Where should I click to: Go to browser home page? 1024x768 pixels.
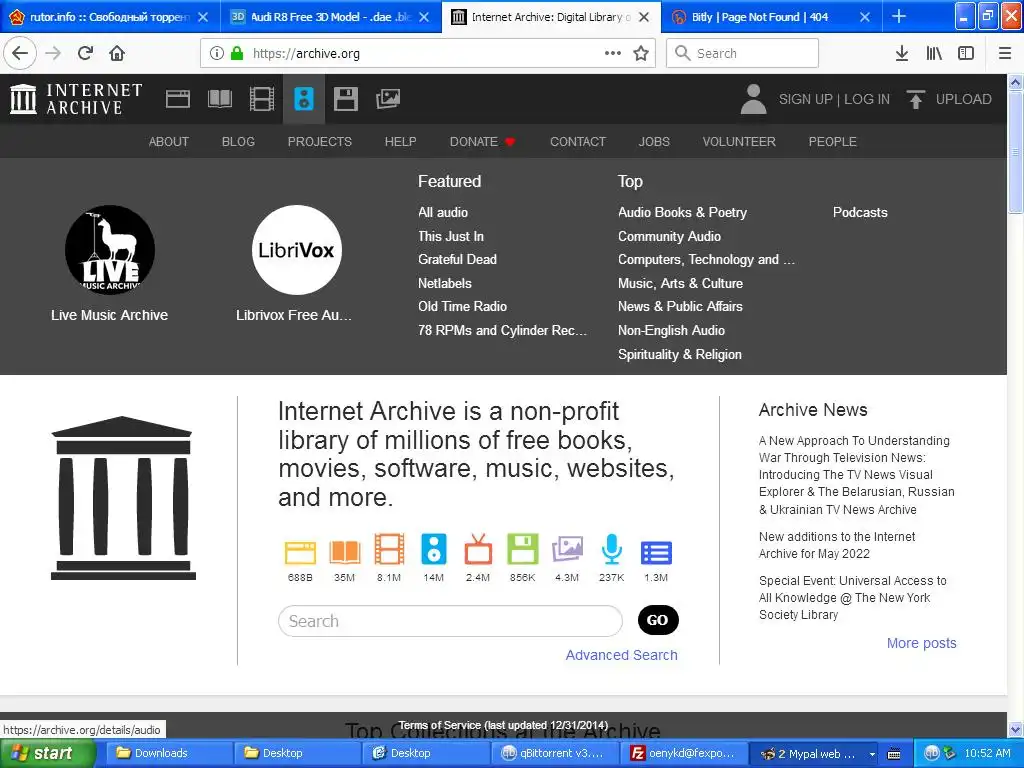click(x=117, y=53)
